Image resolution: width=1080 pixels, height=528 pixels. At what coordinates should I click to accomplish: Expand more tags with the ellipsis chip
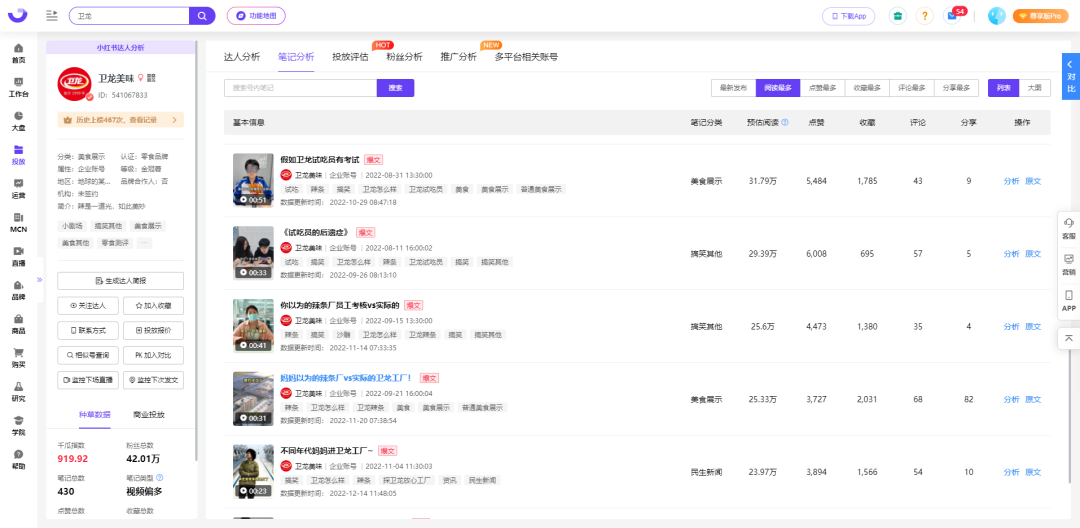coord(144,242)
